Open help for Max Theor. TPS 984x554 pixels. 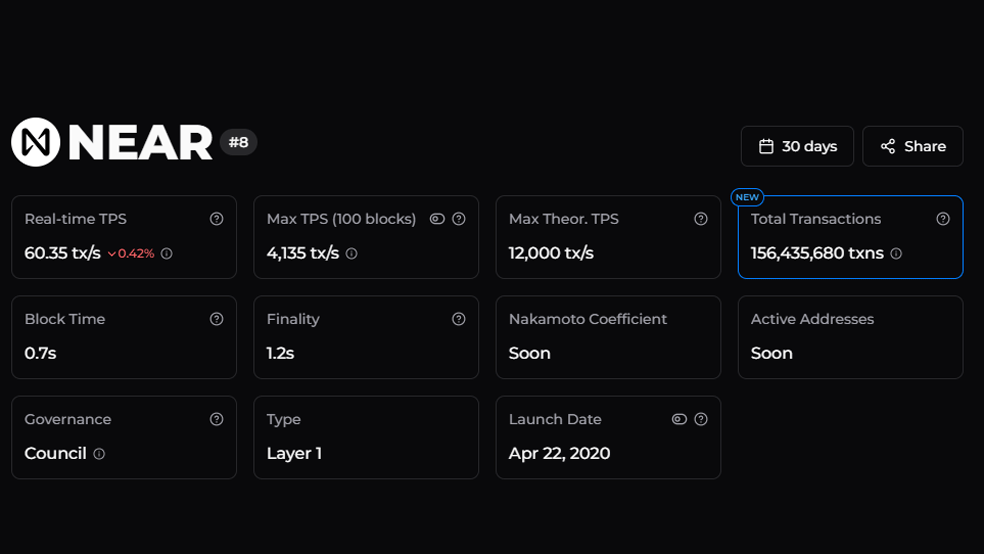(701, 219)
